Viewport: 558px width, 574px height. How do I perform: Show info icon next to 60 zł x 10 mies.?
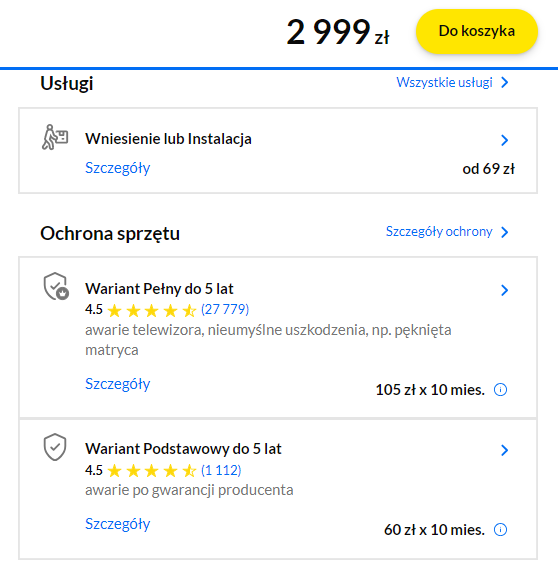click(x=500, y=529)
